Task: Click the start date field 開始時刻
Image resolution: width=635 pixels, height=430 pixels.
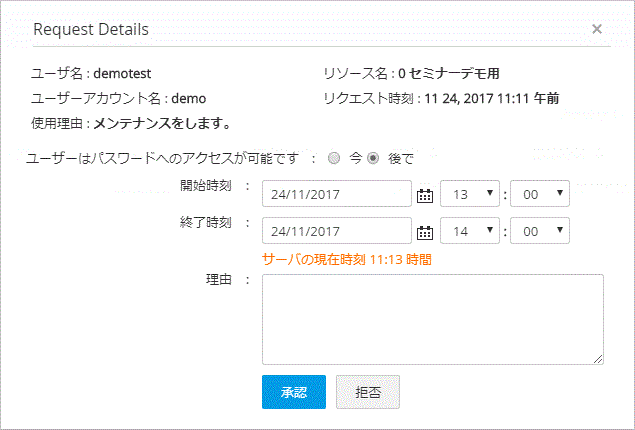Action: coord(336,194)
